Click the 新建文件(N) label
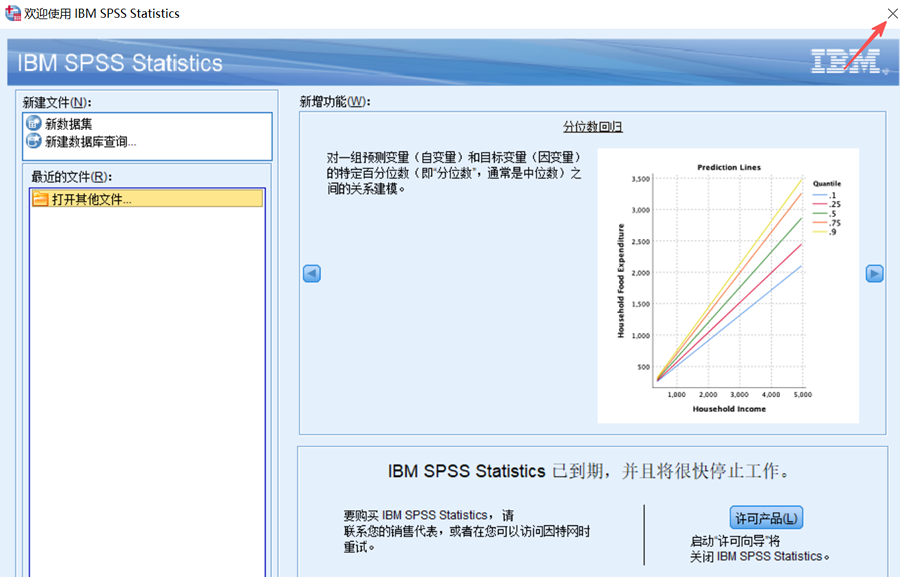900x577 pixels. tap(57, 102)
